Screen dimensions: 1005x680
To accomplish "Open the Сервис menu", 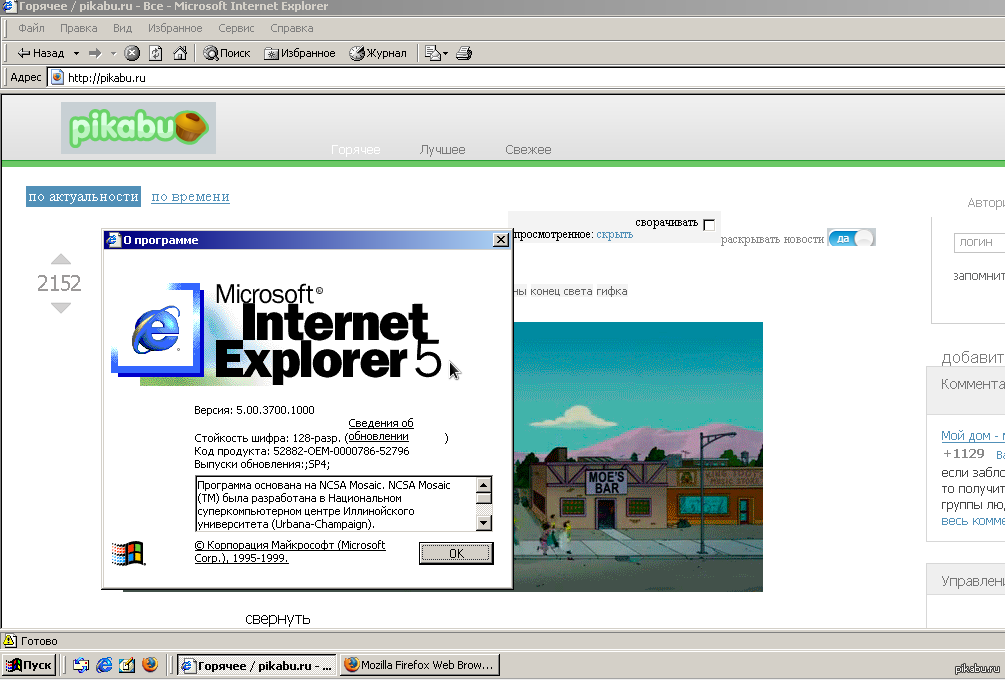I will tap(236, 28).
